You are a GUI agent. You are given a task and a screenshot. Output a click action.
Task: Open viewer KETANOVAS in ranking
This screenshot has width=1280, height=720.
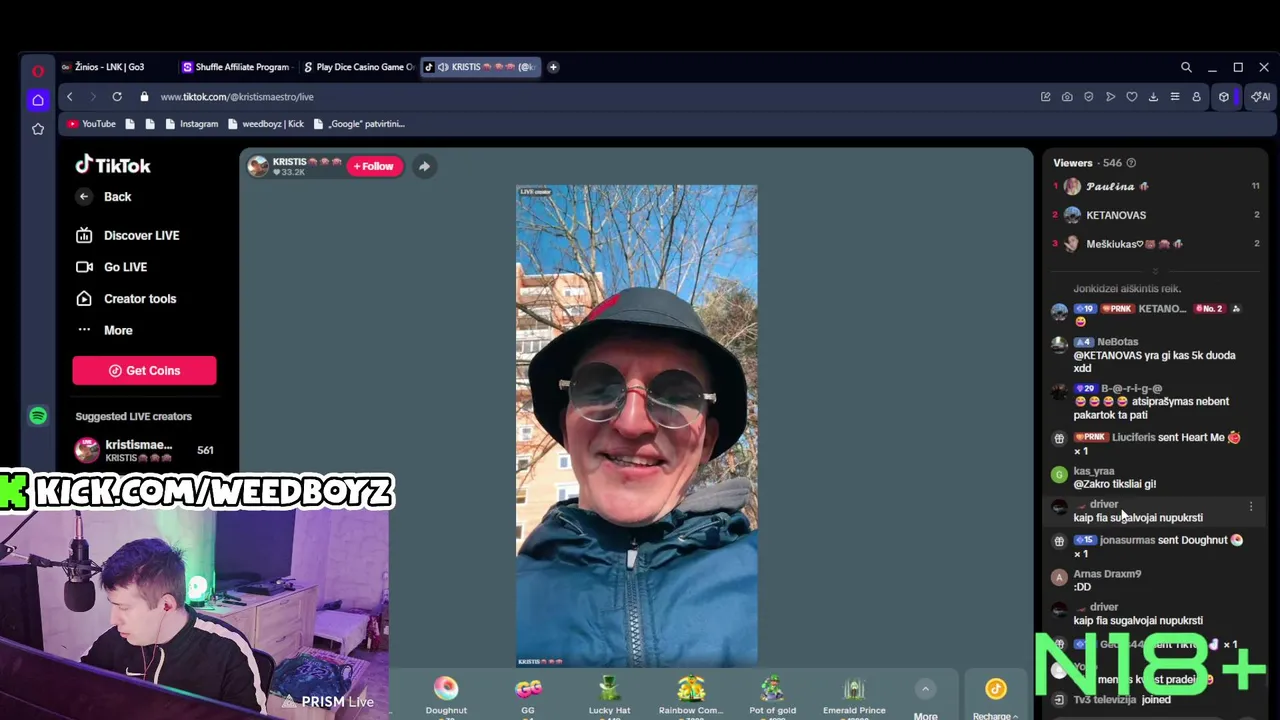(x=1155, y=215)
